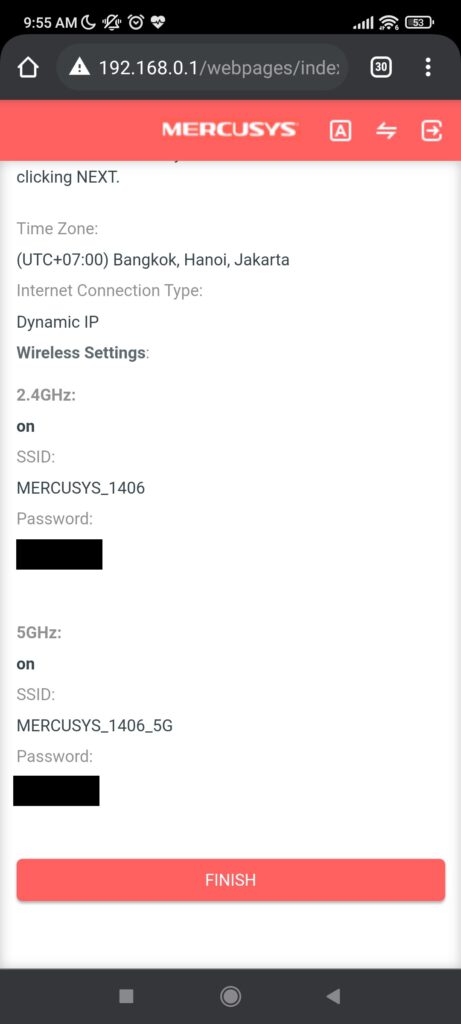This screenshot has width=461, height=1024.
Task: Open the language selector A icon
Action: (x=340, y=131)
